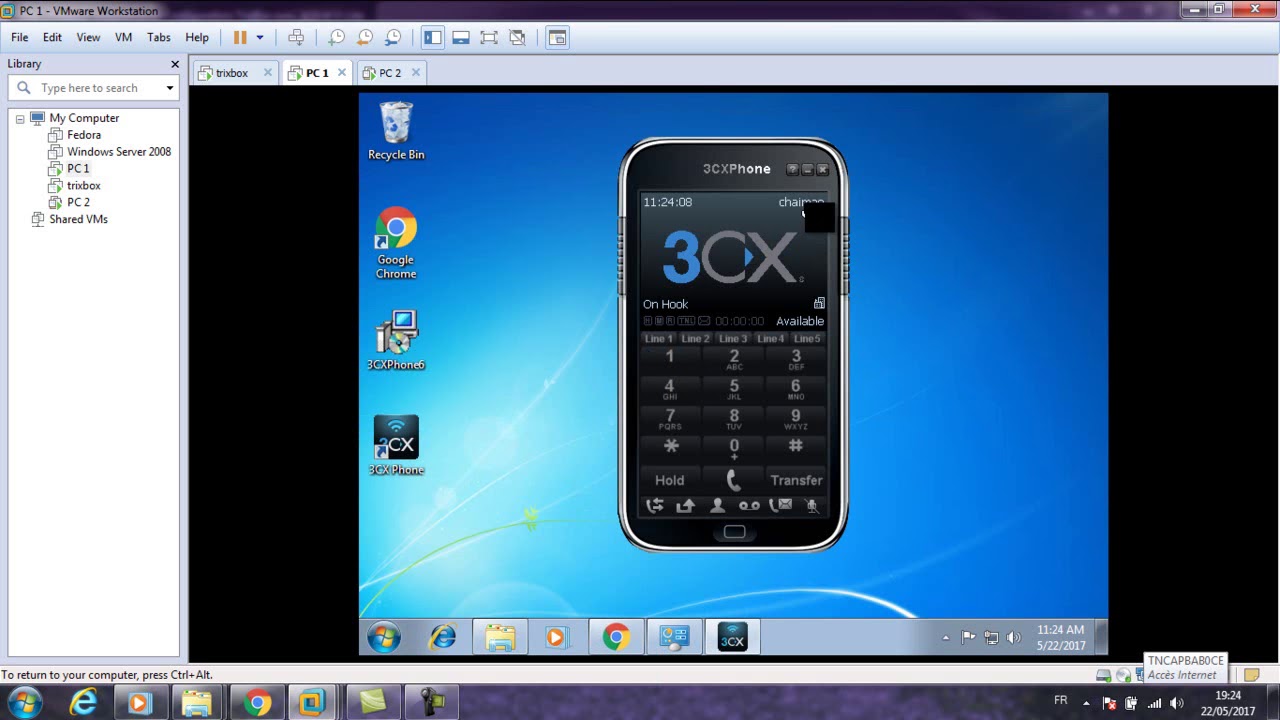Select Line 1 on 3CXPhone
Viewport: 1280px width, 720px height.
pyautogui.click(x=658, y=339)
